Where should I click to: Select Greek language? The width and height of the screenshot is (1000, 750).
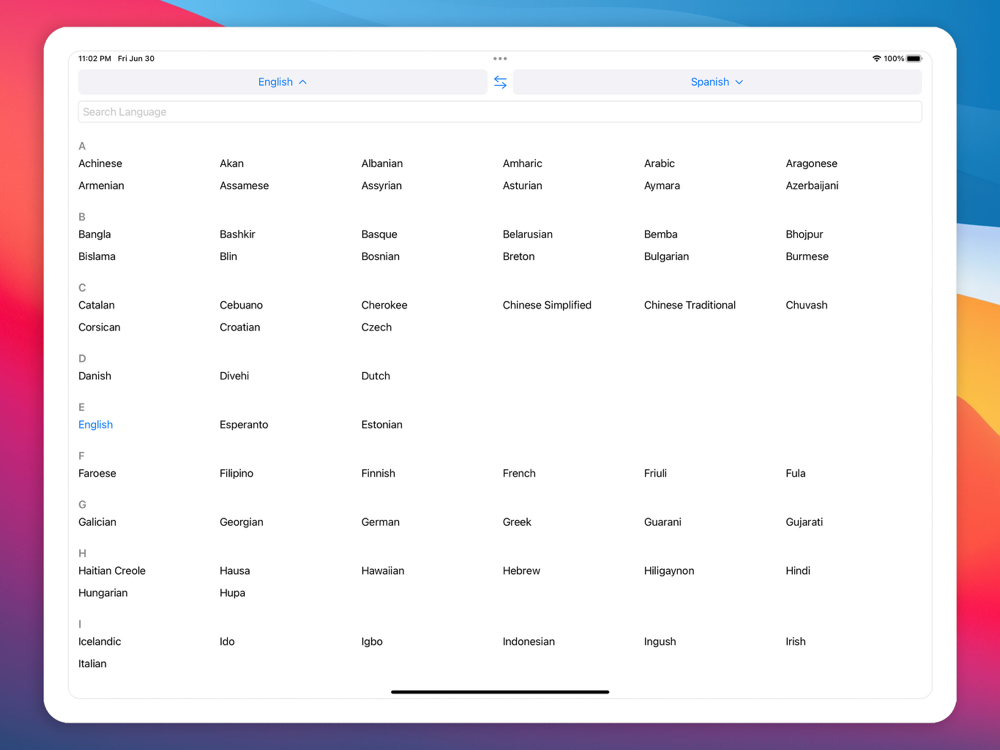(x=517, y=522)
